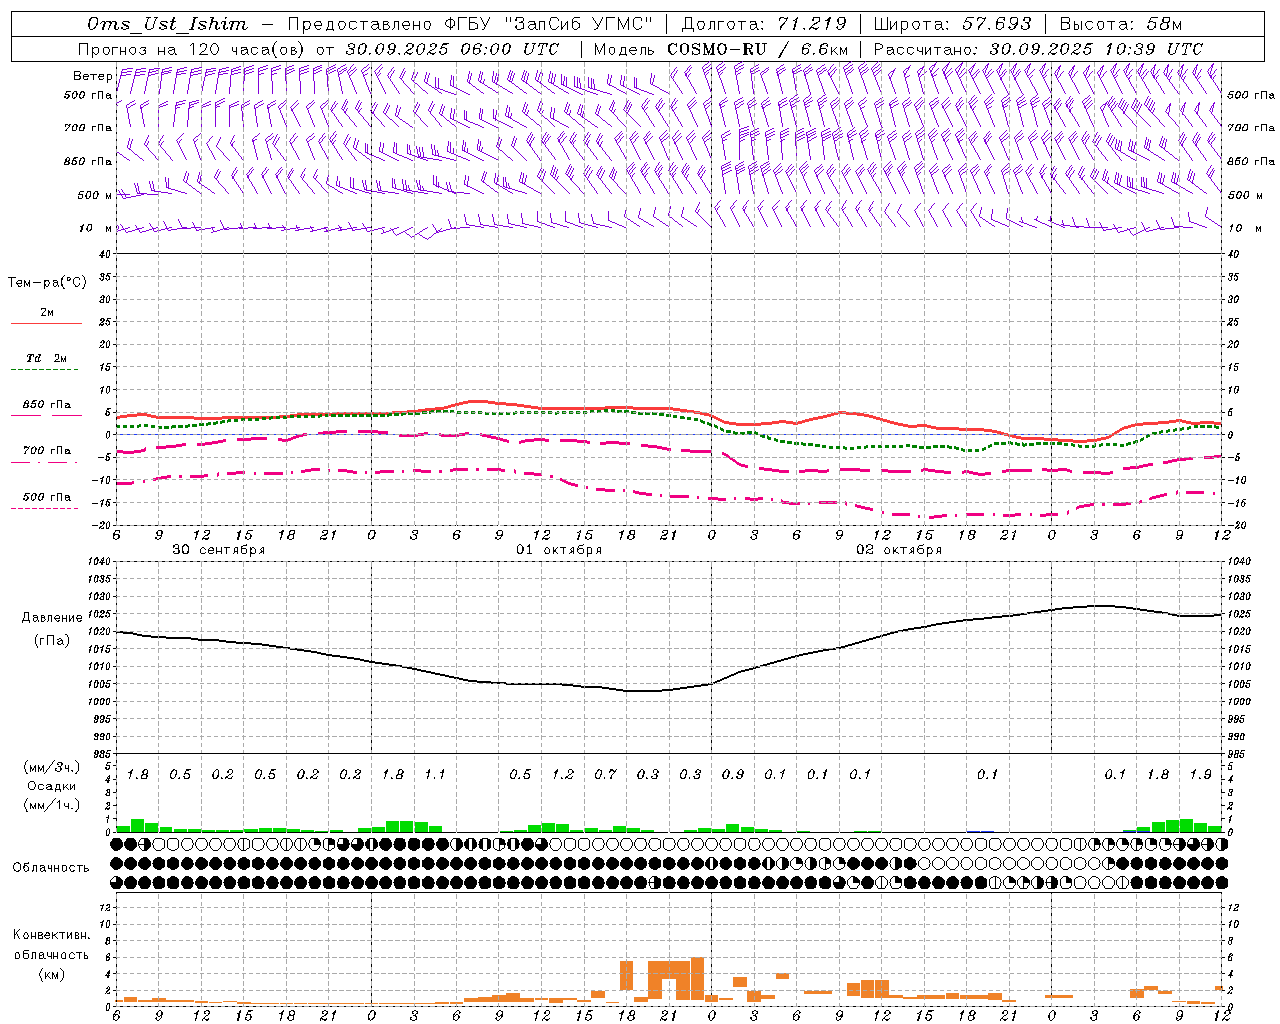Click the green dotted Td 2м legend line
This screenshot has height=1024, width=1280.
(x=45, y=370)
